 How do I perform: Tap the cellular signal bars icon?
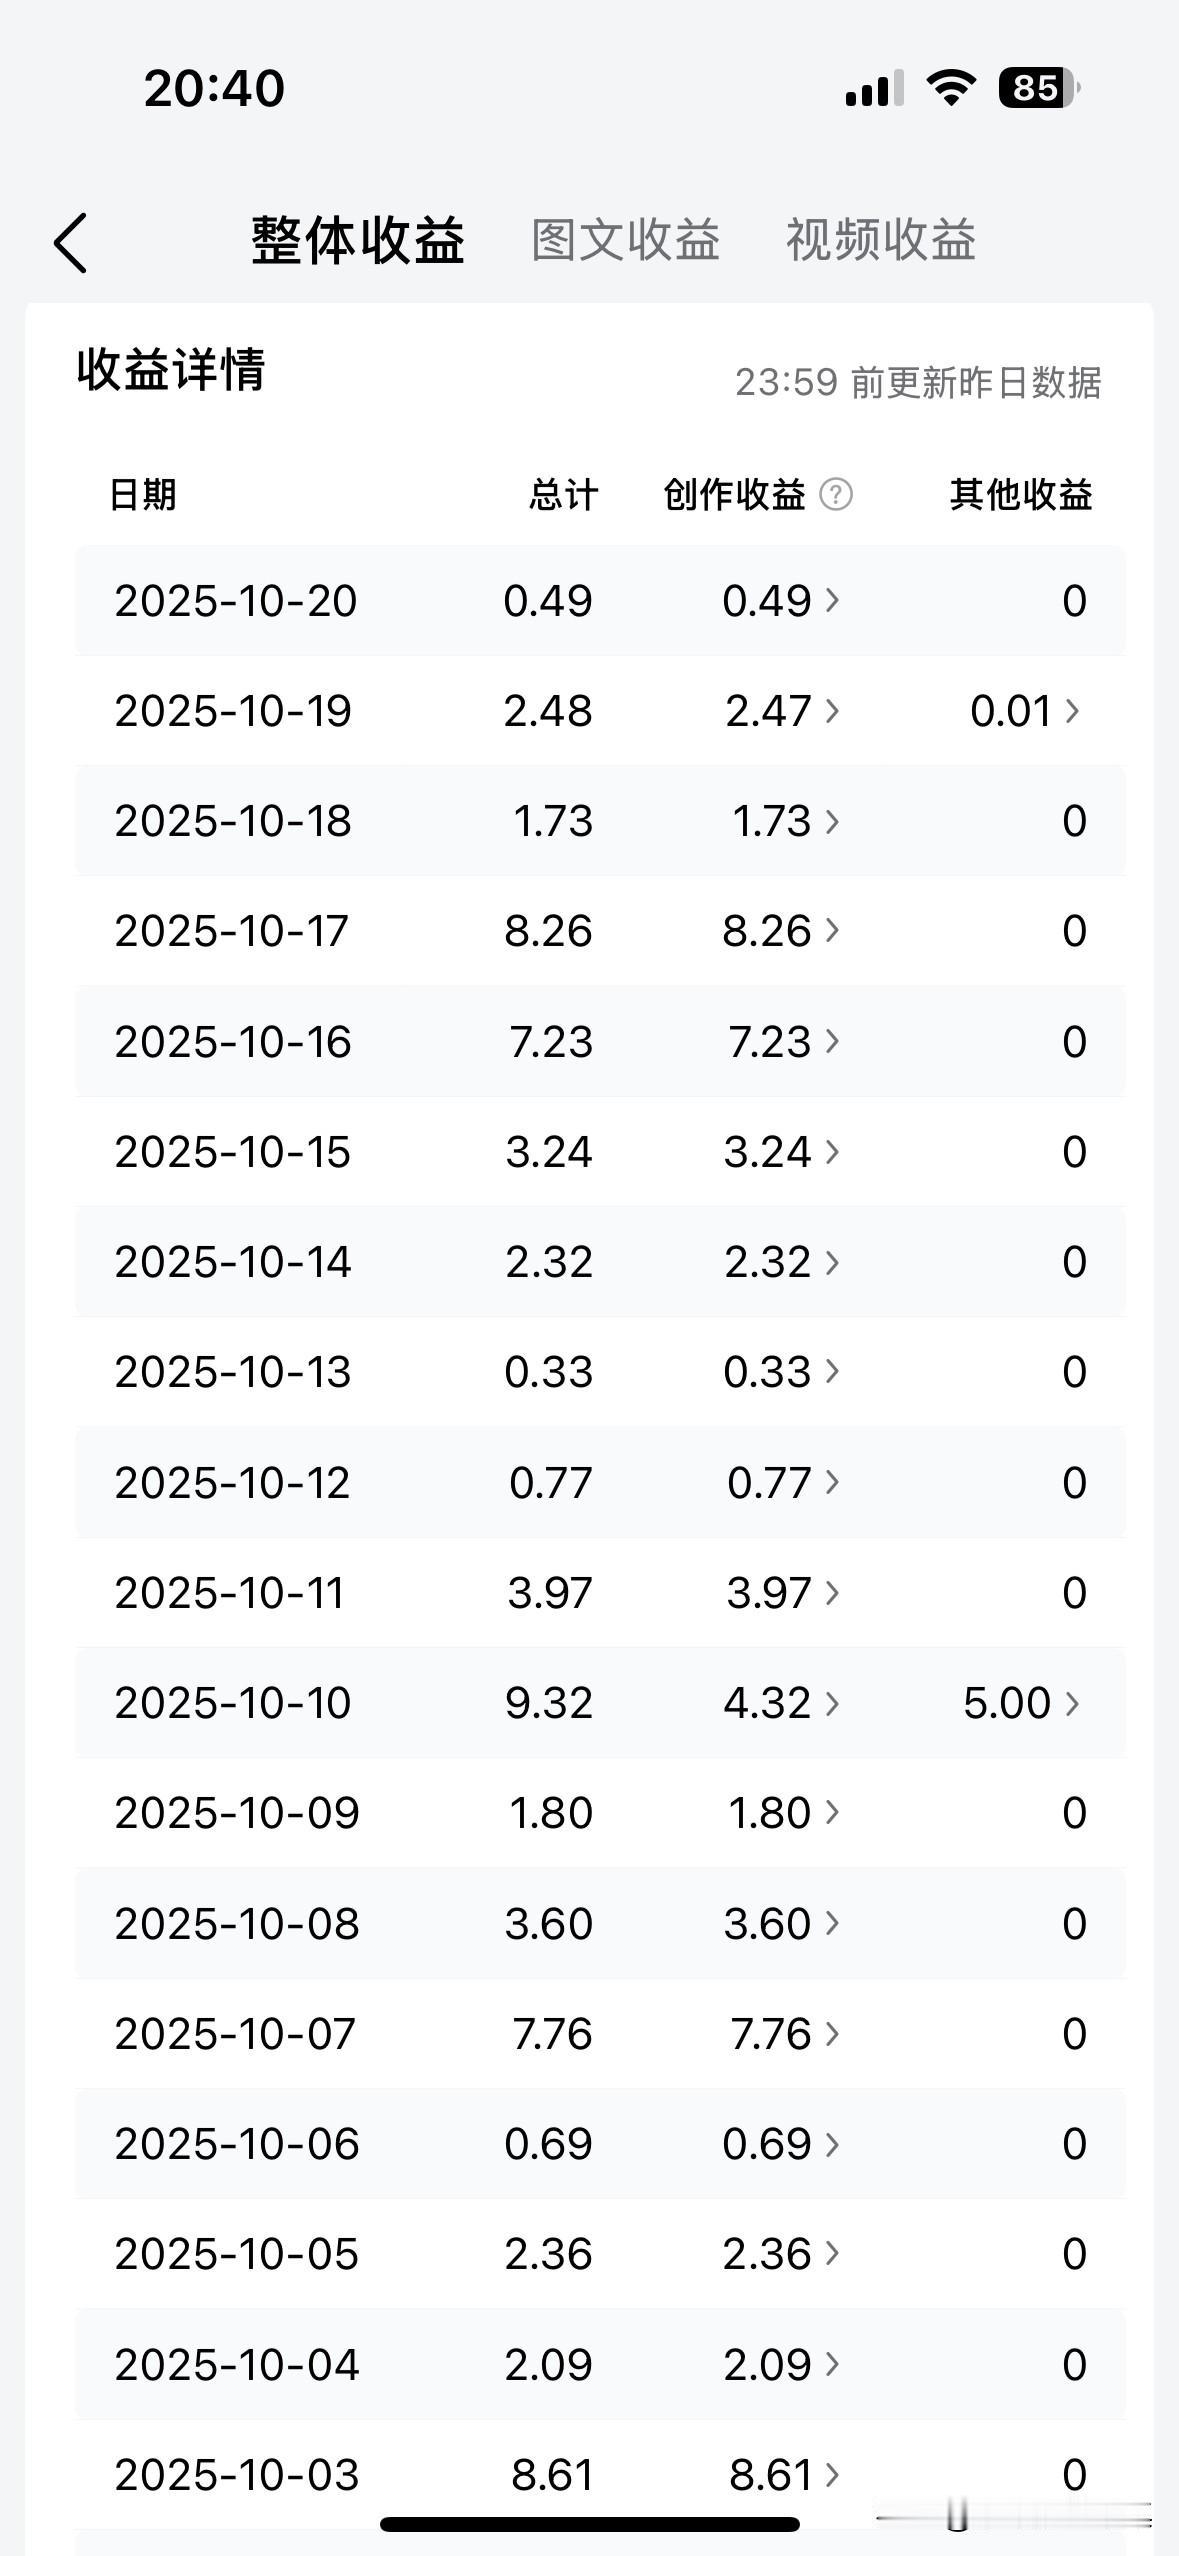pyautogui.click(x=874, y=88)
